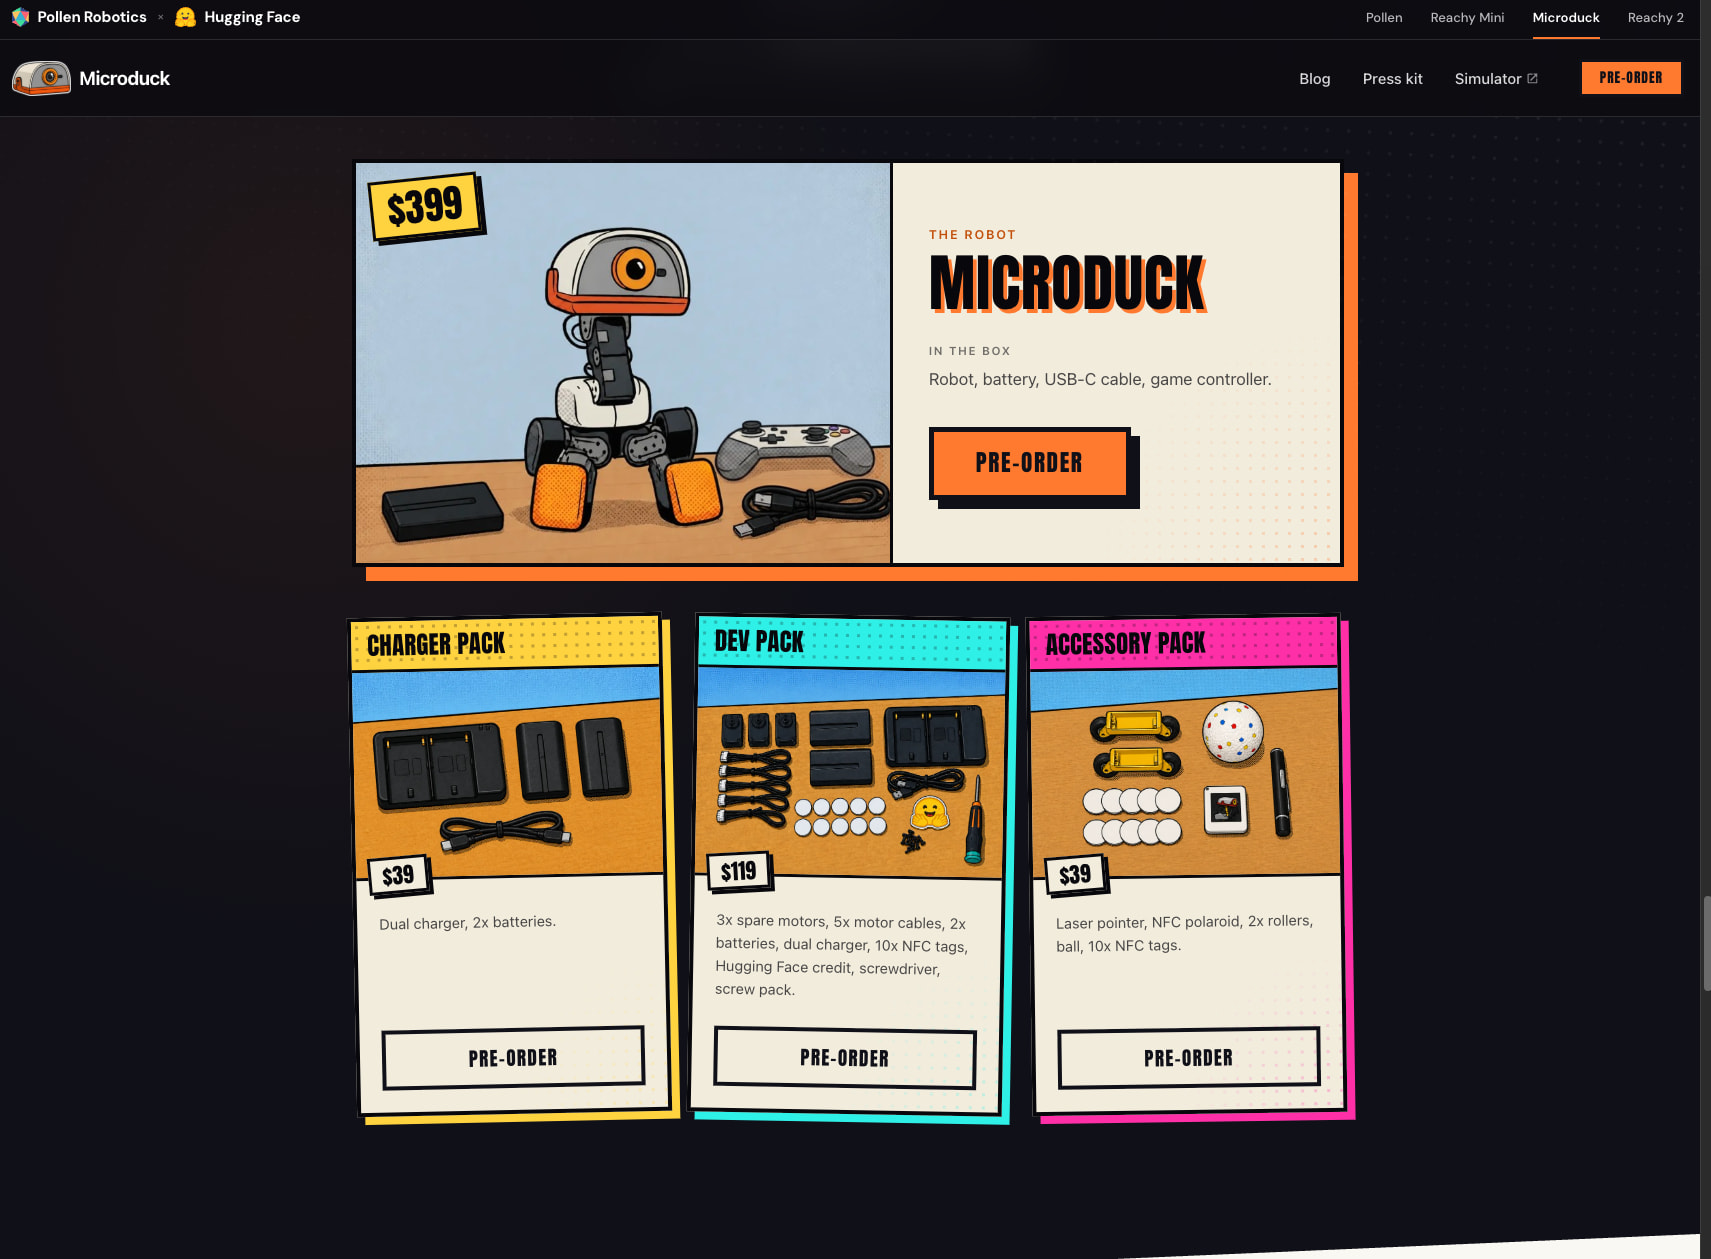Click the Charger Pack product image
This screenshot has height=1259, width=1711.
click(507, 772)
